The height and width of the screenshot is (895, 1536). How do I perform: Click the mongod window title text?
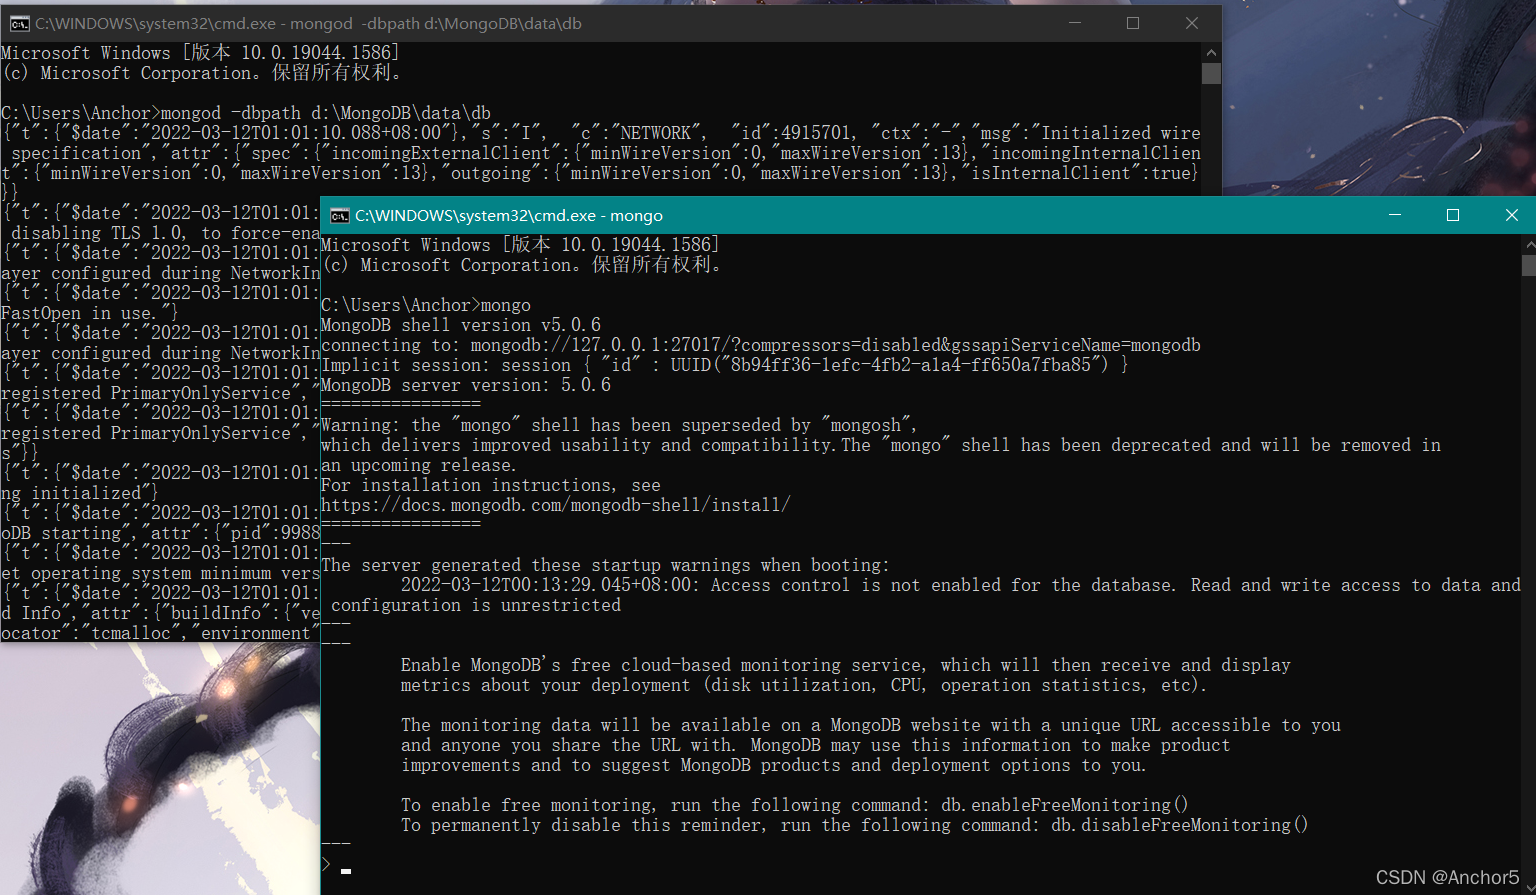[x=308, y=24]
